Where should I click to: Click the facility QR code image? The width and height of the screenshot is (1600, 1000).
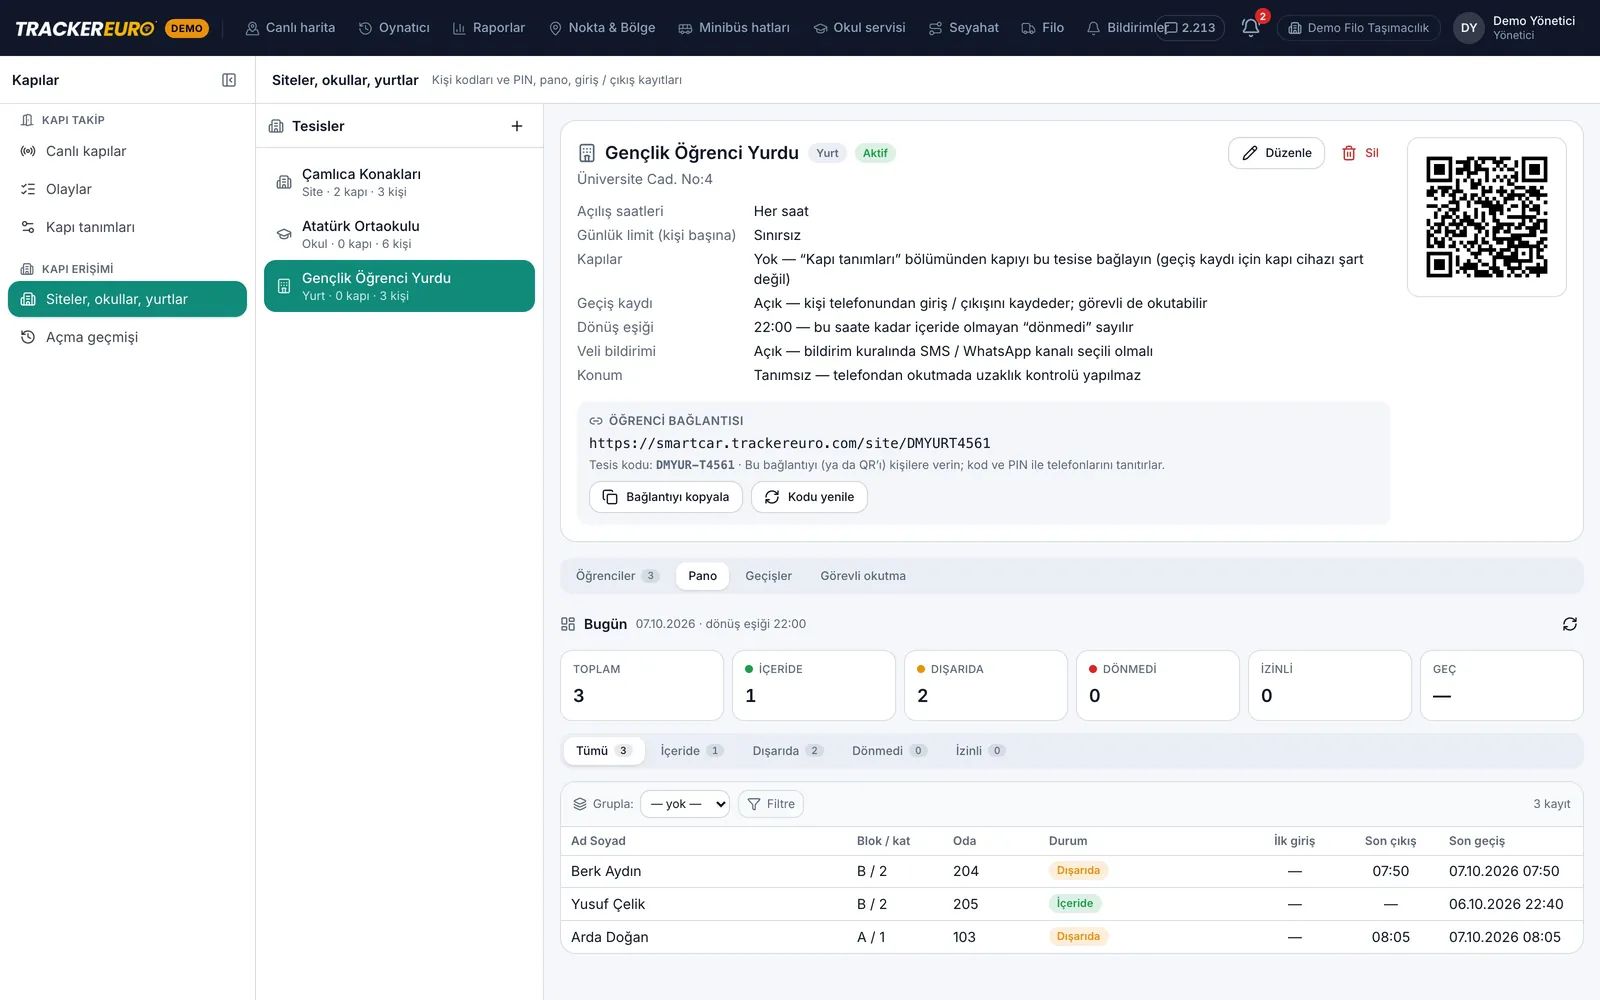click(x=1487, y=217)
